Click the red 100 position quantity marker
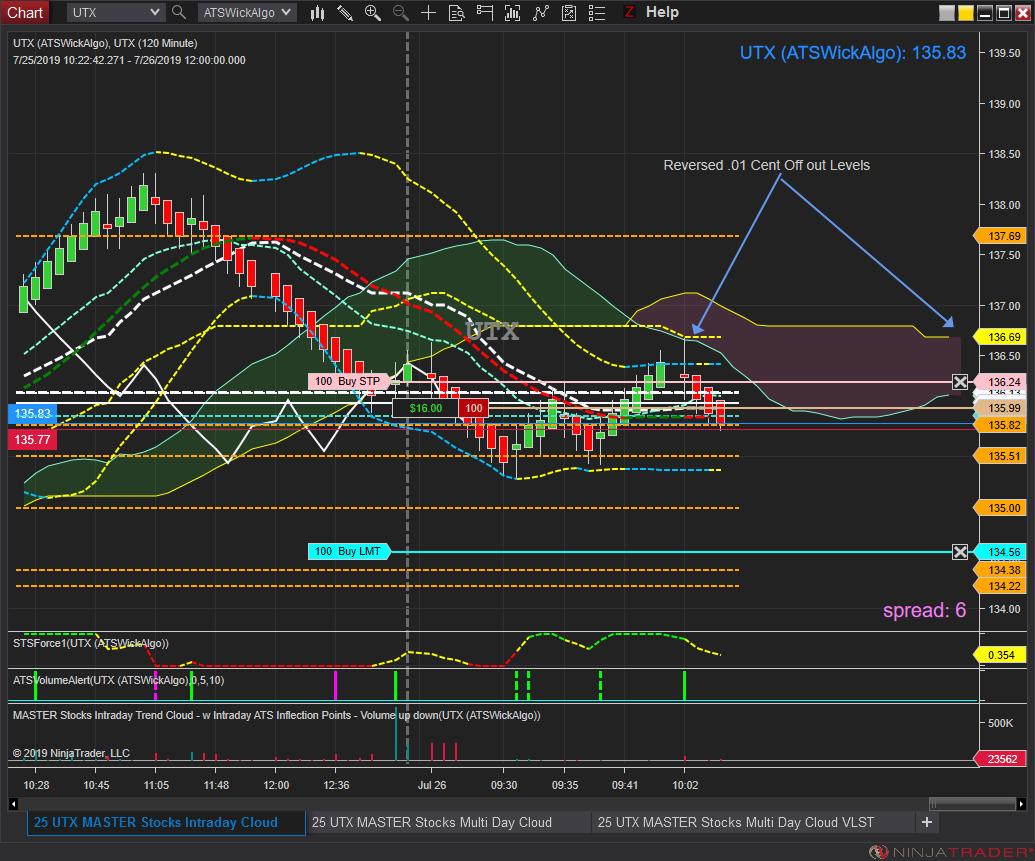 click(473, 408)
